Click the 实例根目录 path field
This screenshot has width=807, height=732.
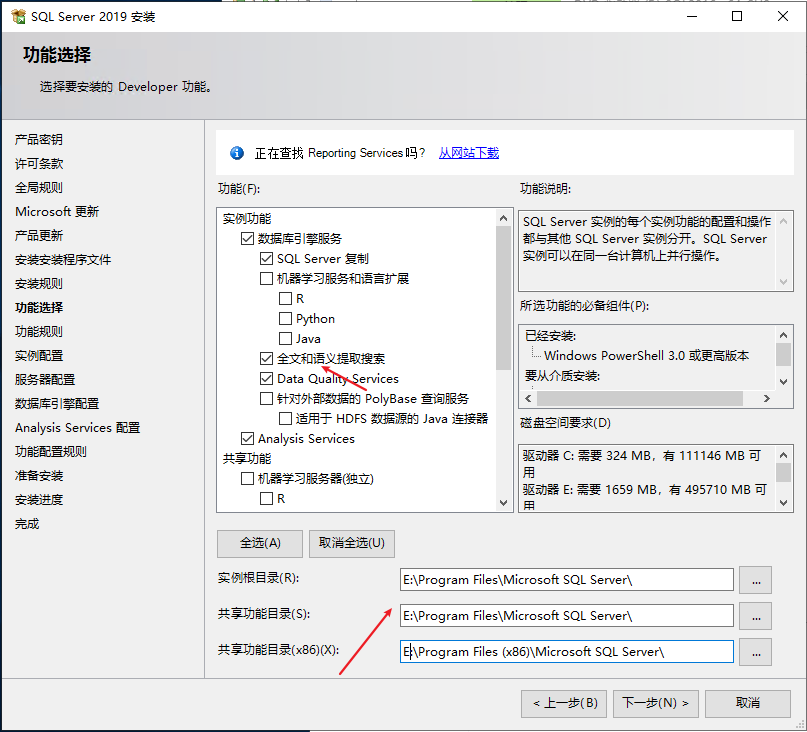point(567,580)
